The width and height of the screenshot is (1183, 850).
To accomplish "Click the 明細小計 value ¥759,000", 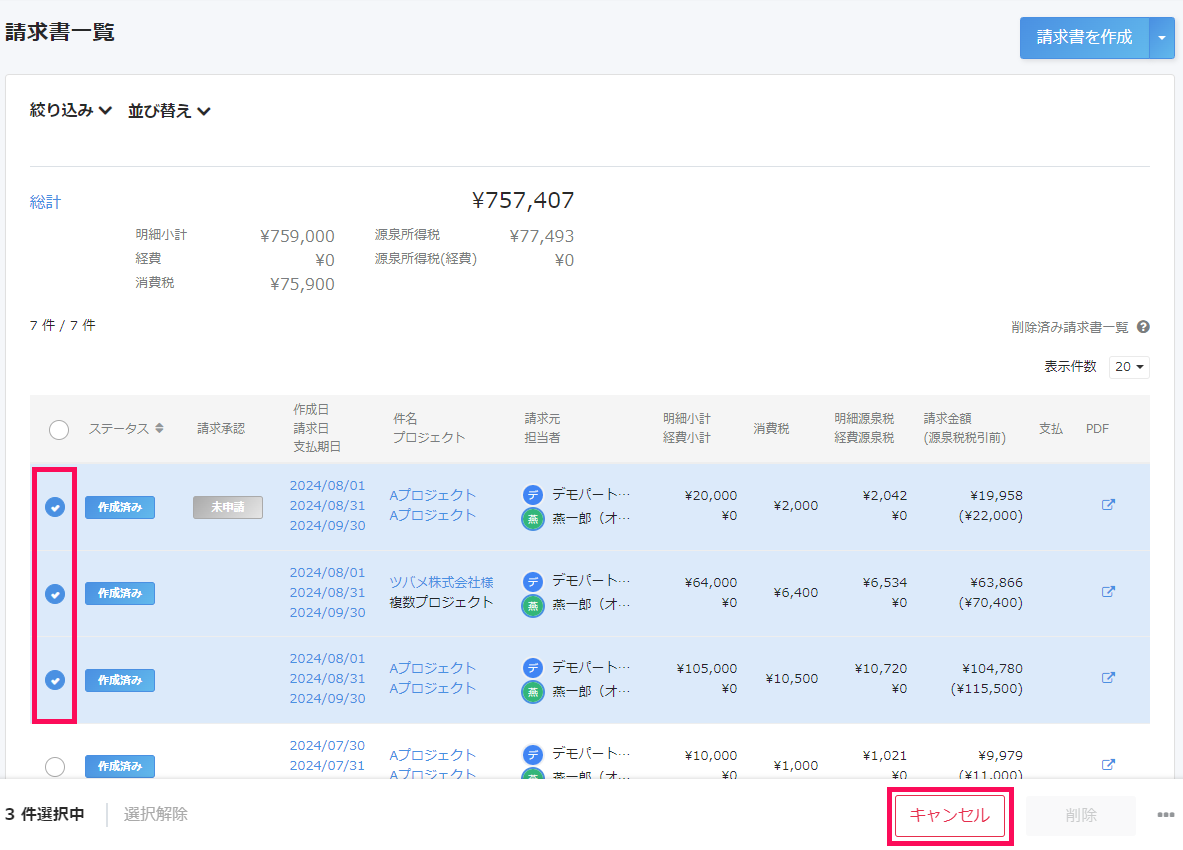I will (x=297, y=236).
